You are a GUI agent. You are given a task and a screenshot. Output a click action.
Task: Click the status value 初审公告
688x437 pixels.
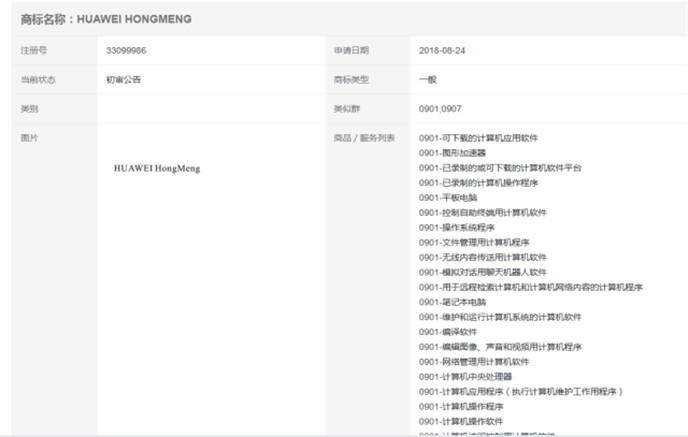click(x=123, y=80)
